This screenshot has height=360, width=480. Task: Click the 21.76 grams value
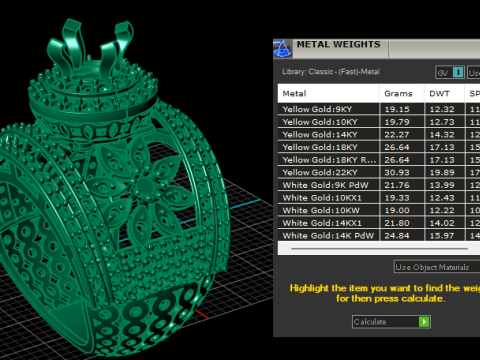tap(397, 185)
